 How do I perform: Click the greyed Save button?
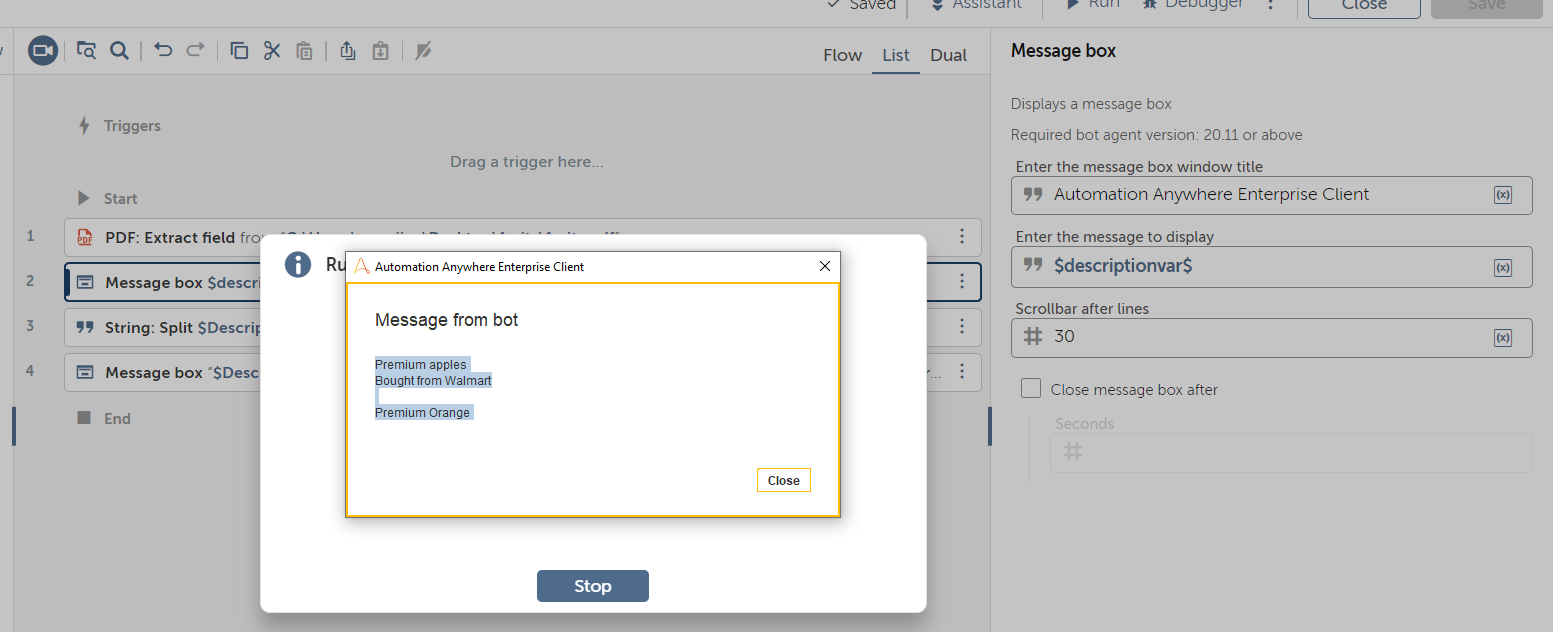[1486, 6]
